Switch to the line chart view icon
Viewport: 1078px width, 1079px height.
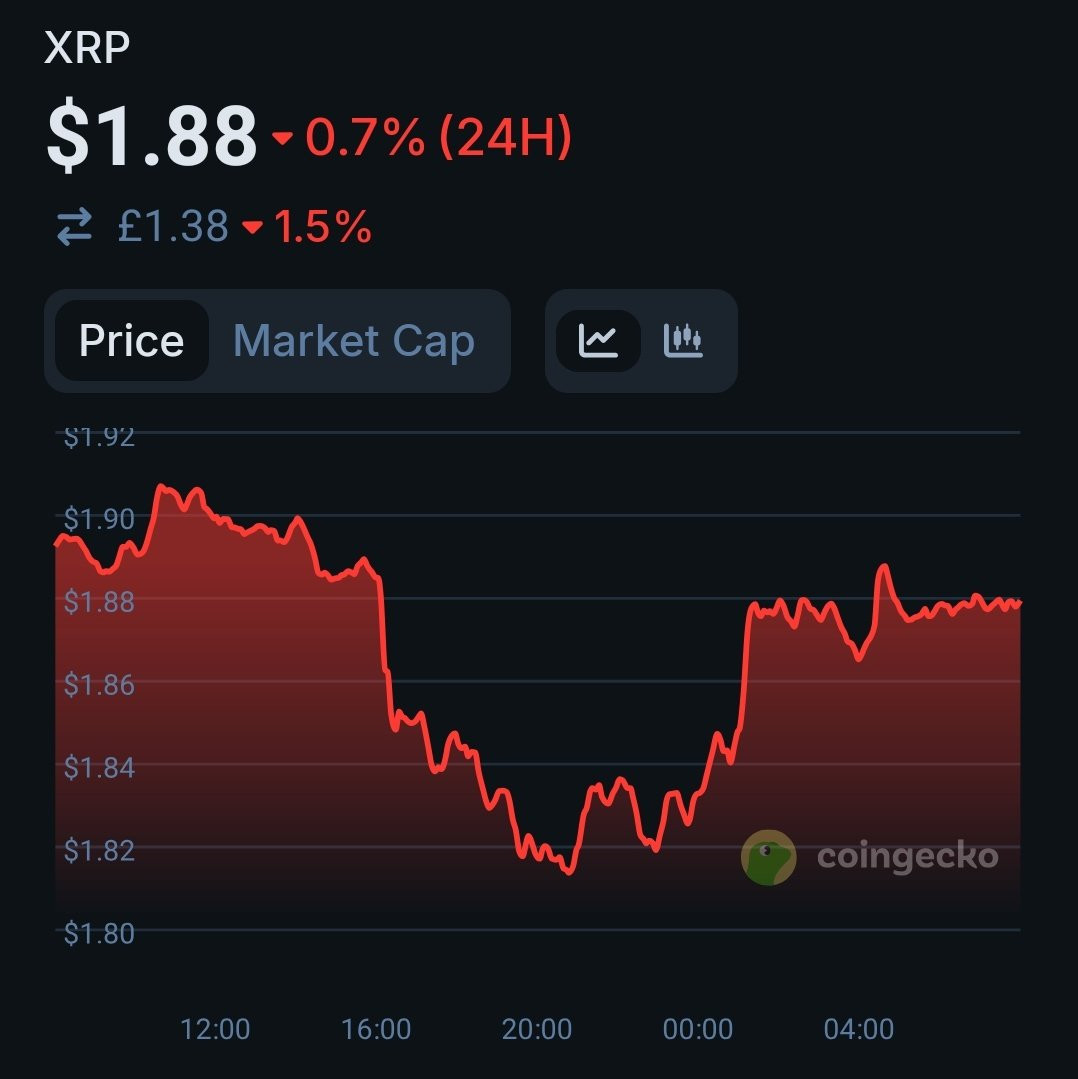point(598,341)
